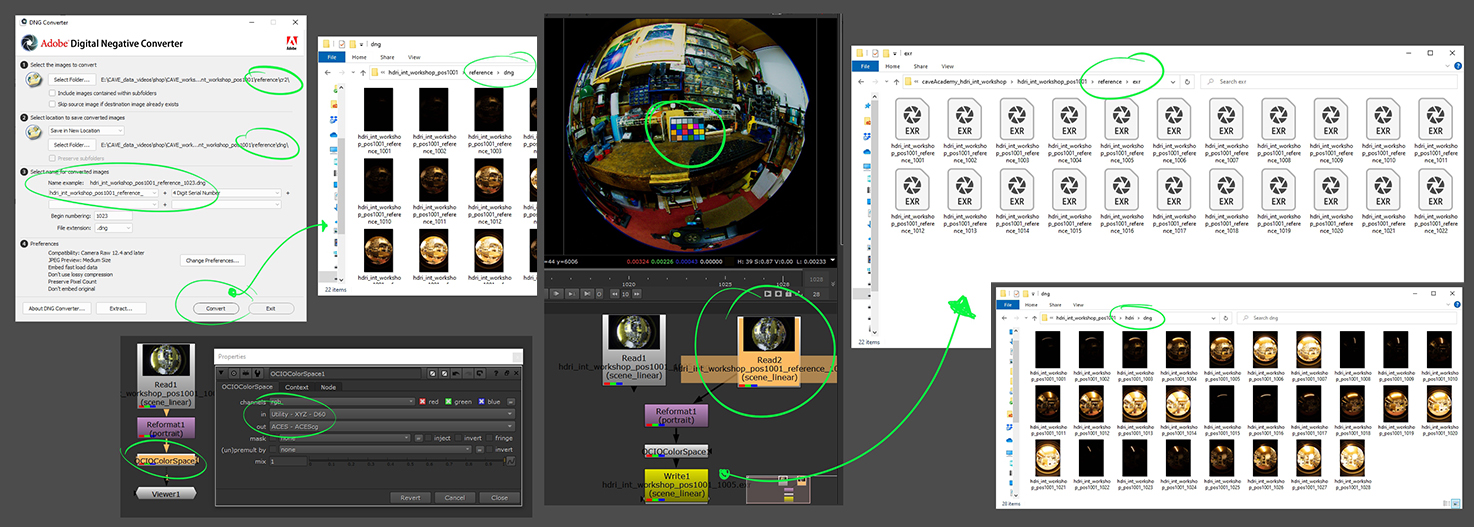1474x527 pixels.
Task: Open hdri_int_workshop_pos1001_reference_1006 EXR file
Action: (x=1173, y=131)
